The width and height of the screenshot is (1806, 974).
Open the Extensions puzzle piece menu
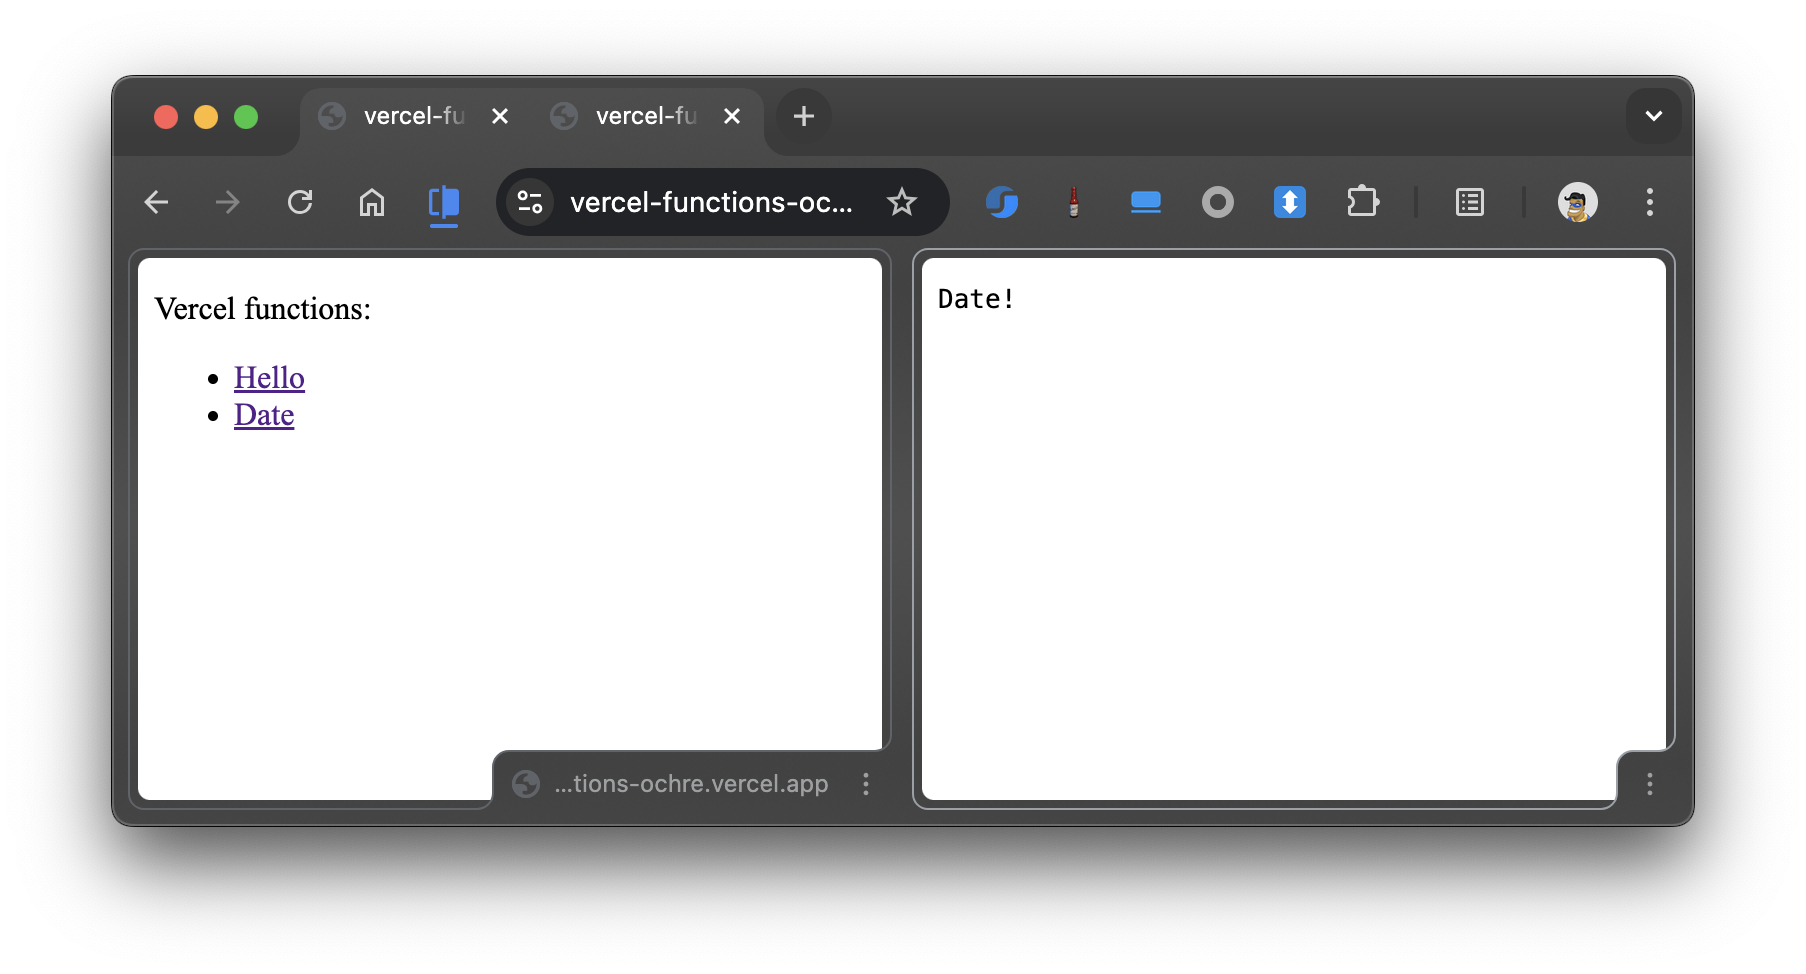[x=1362, y=202]
